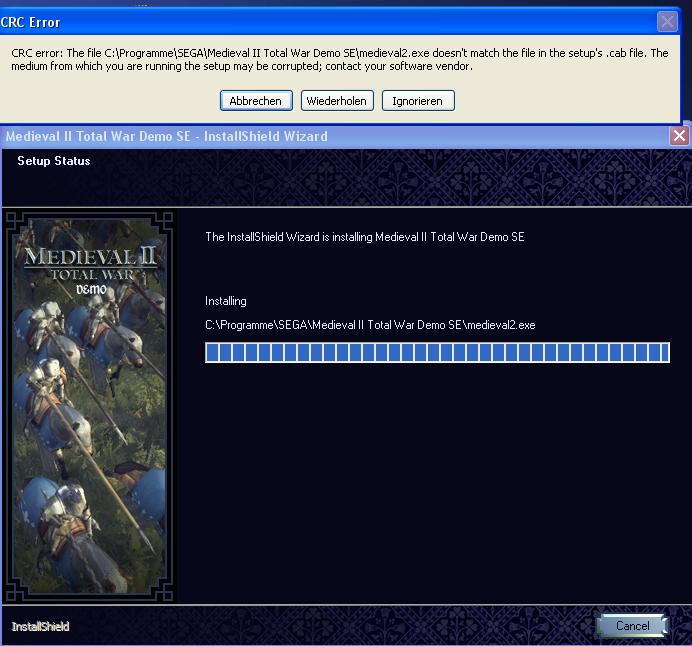Close the Medieval II InstallShield Wizard window
Screen dimensions: 692x646
click(679, 135)
